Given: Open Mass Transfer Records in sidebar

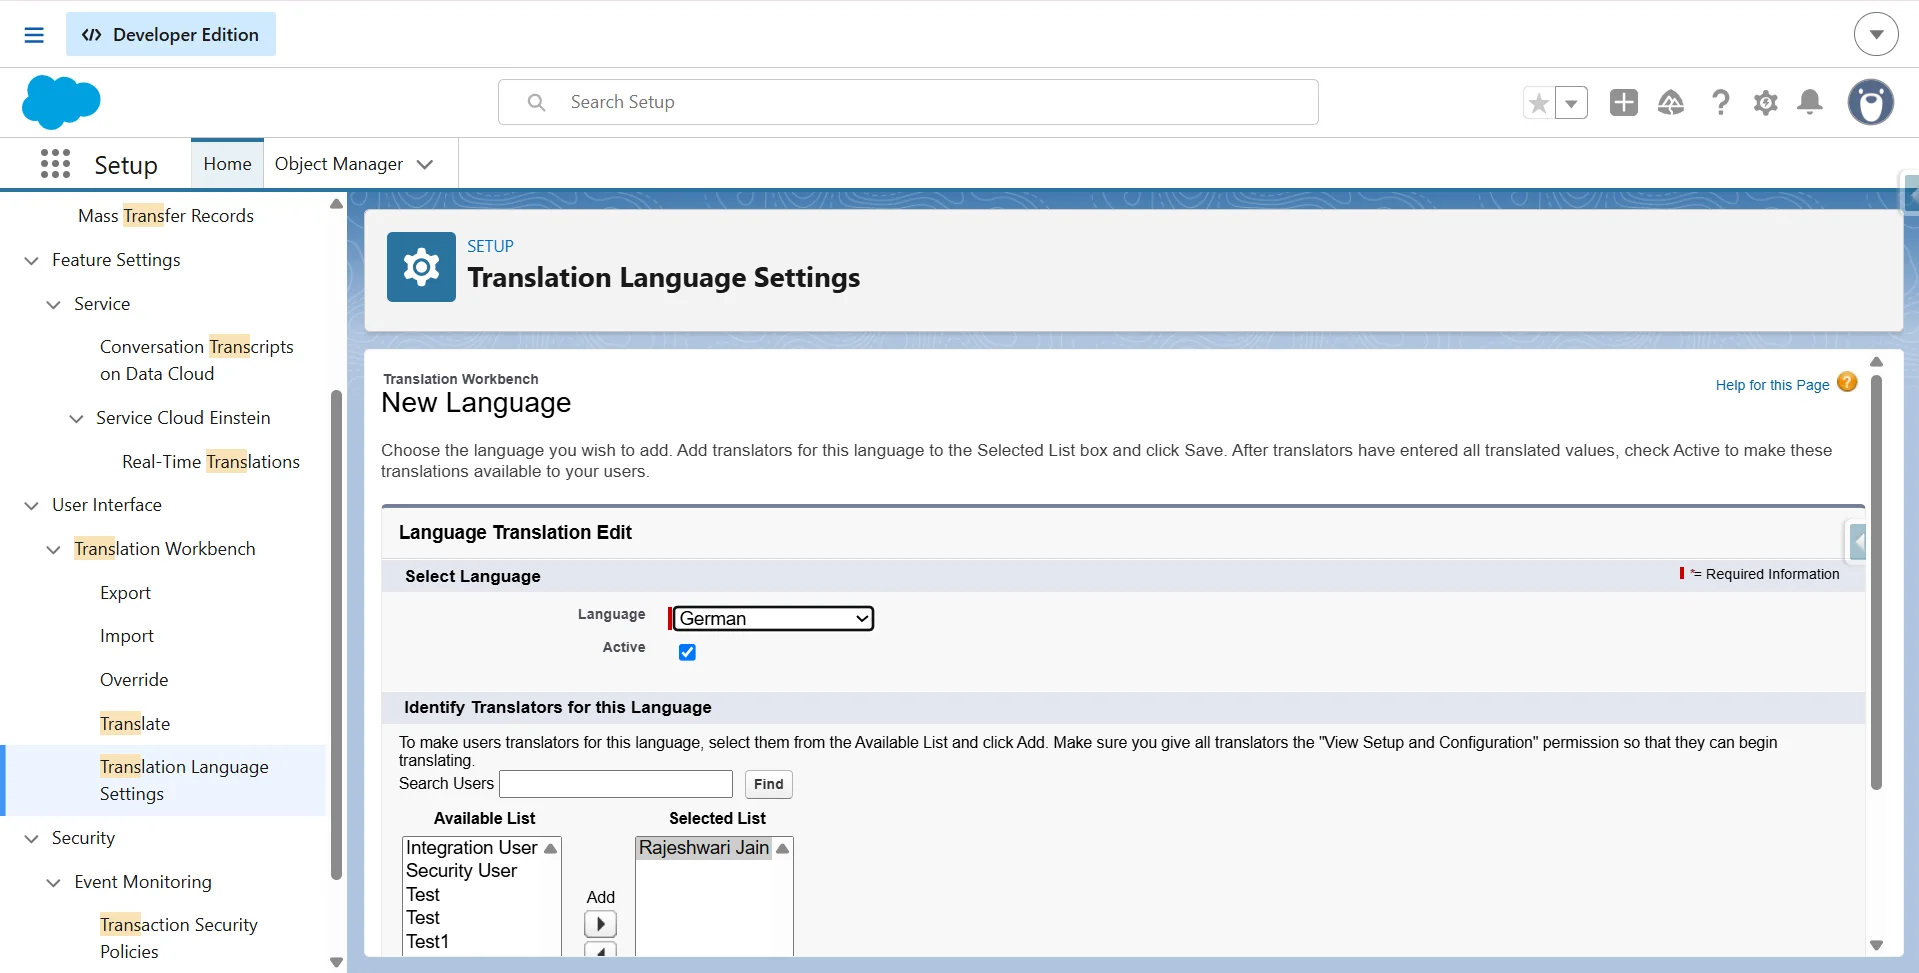Looking at the screenshot, I should click(166, 216).
